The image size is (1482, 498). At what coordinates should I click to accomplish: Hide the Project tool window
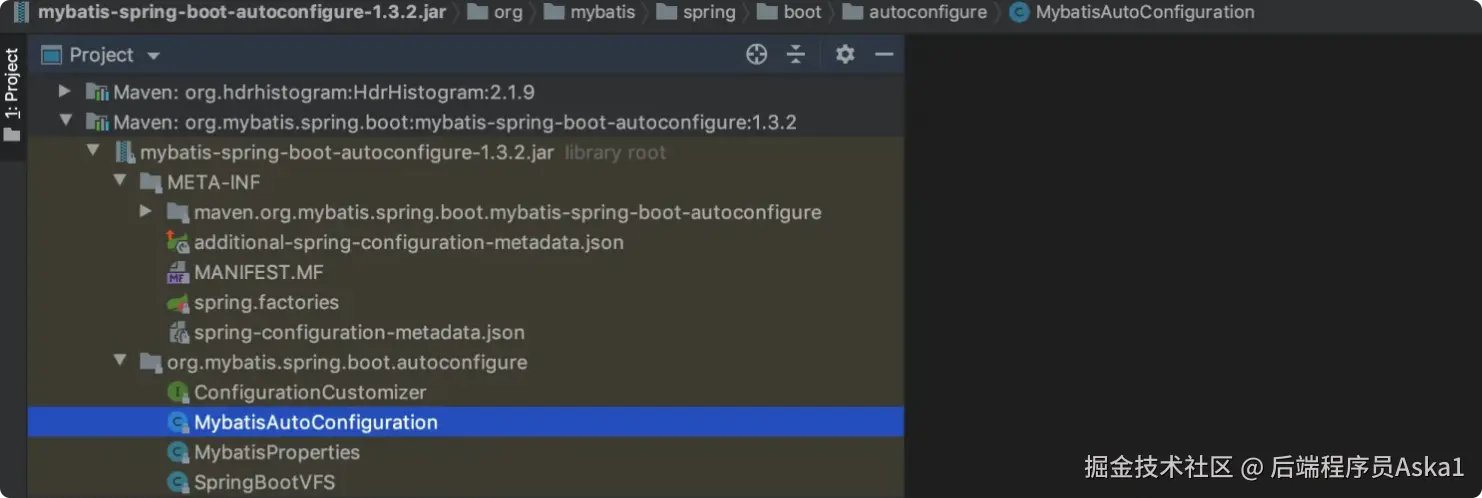[x=884, y=55]
